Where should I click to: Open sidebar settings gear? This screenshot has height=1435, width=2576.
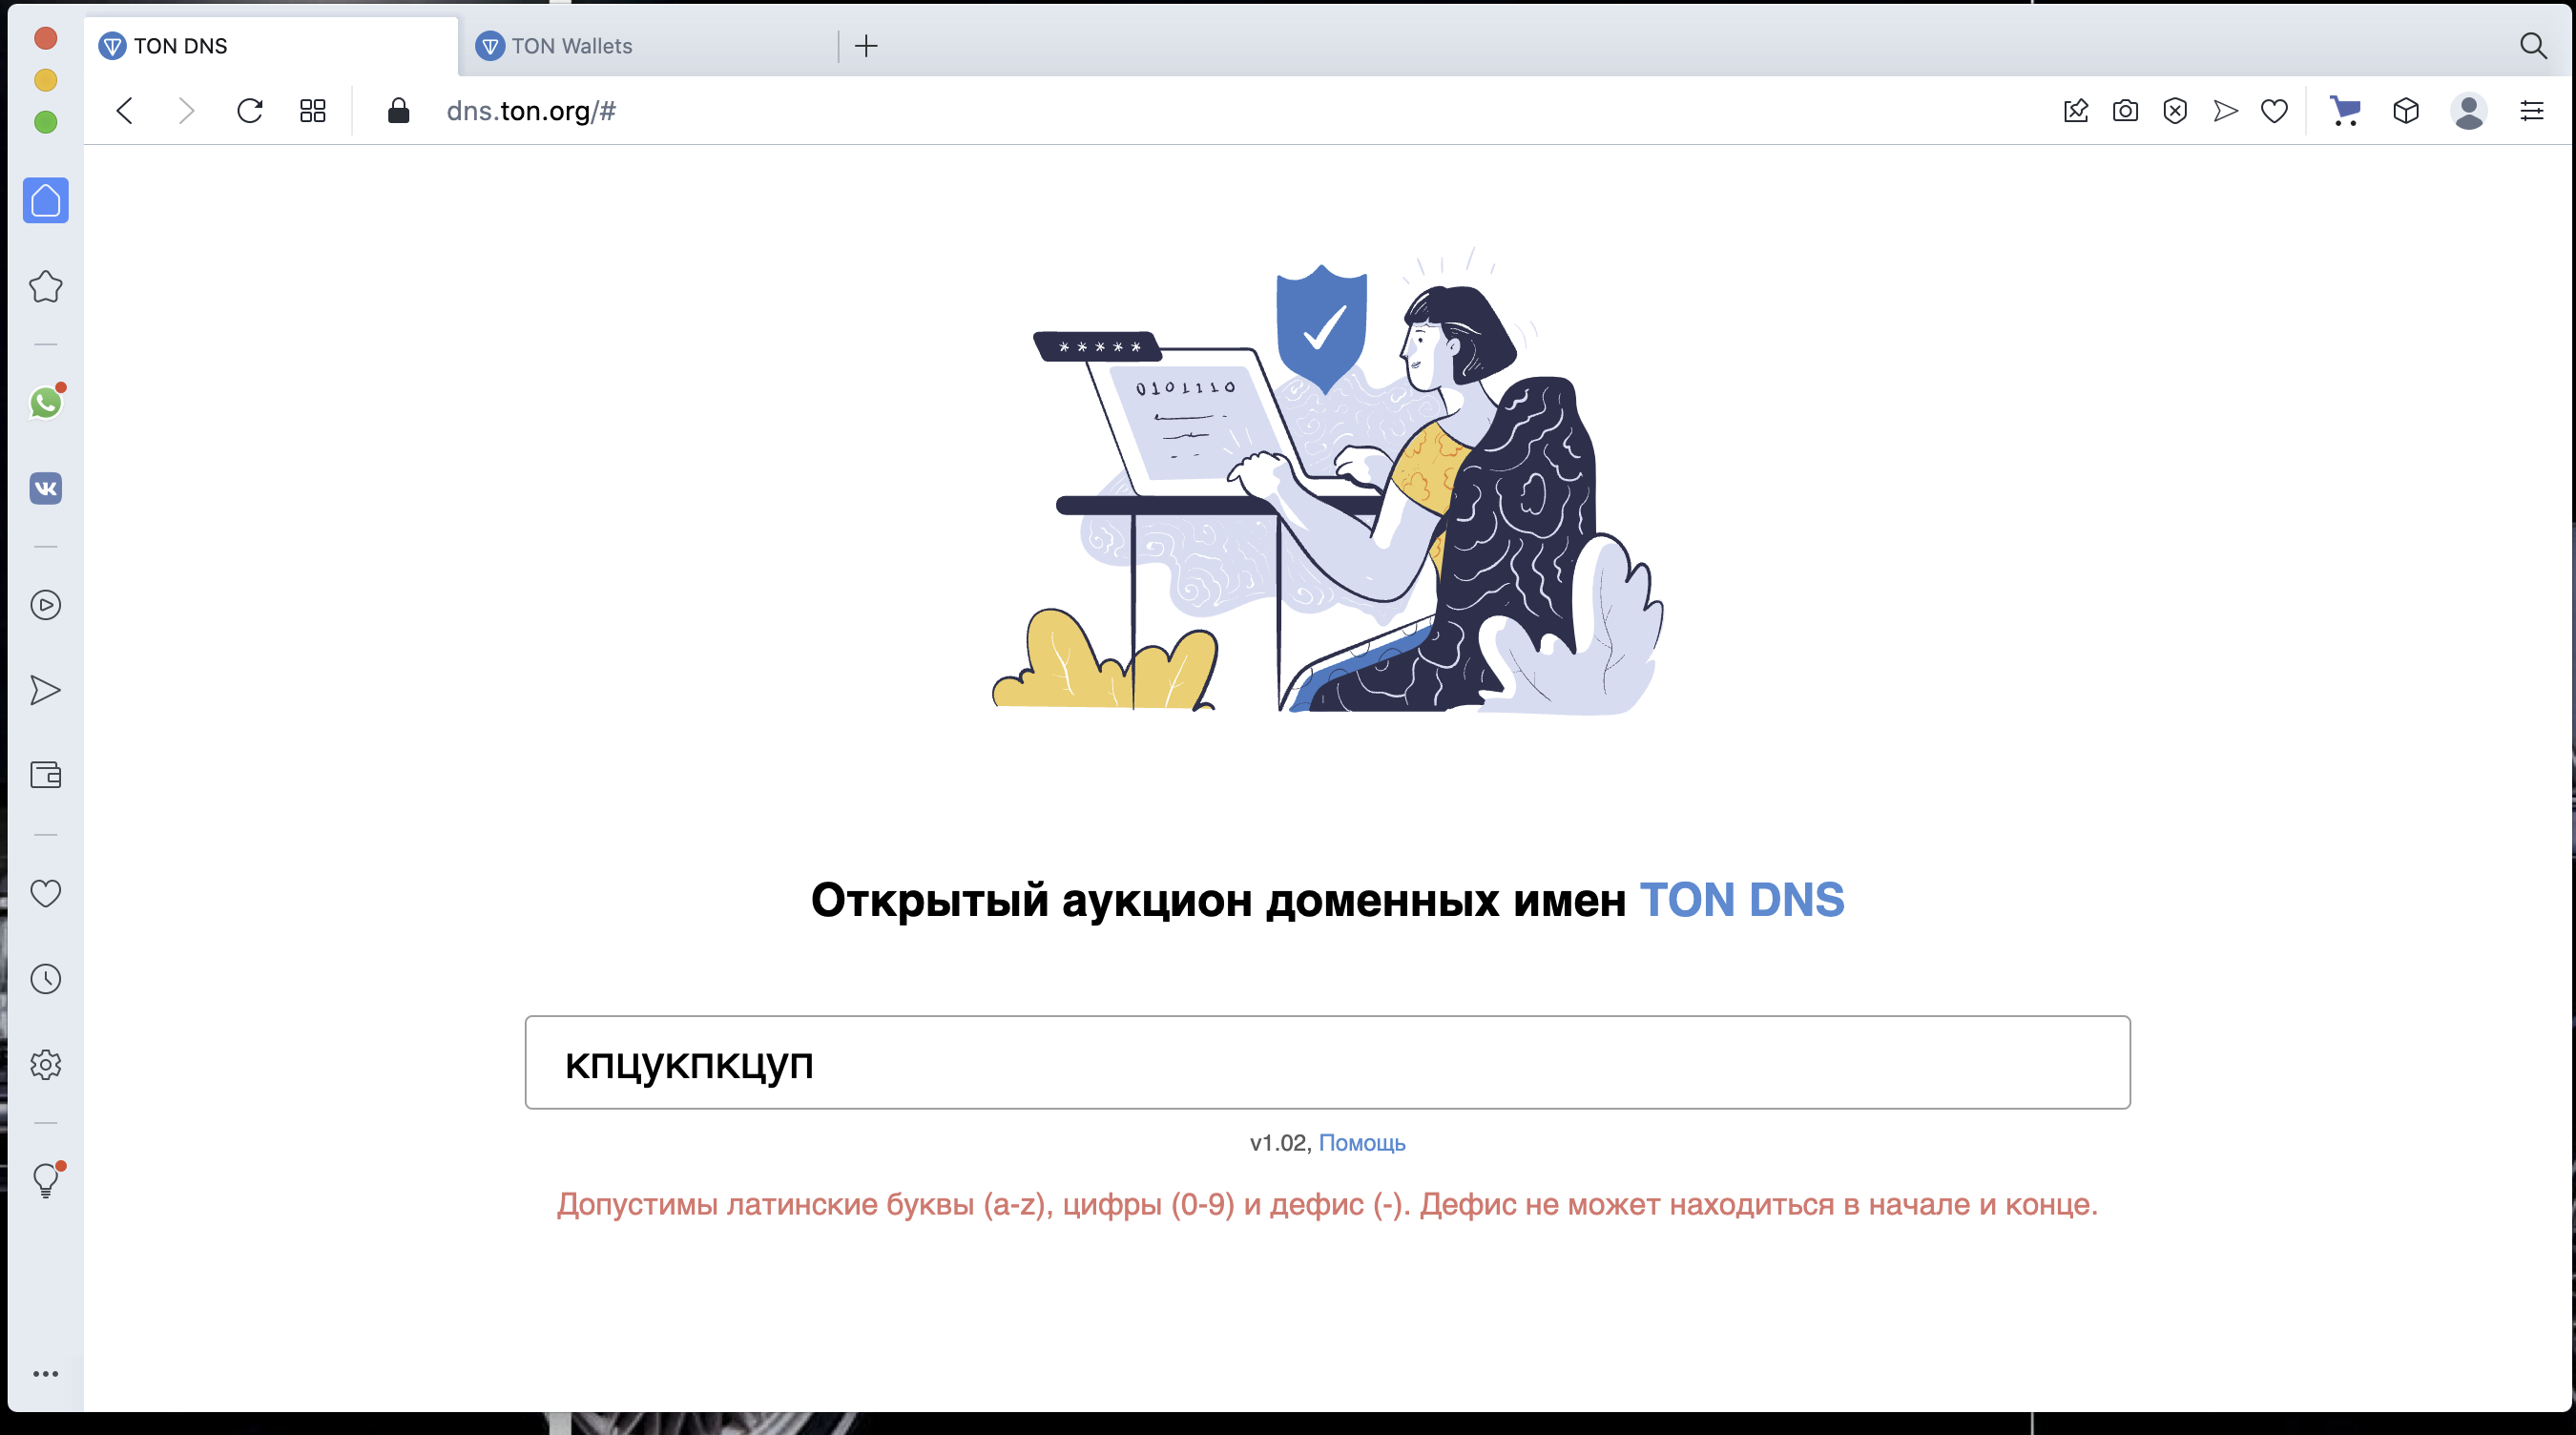[x=45, y=1064]
